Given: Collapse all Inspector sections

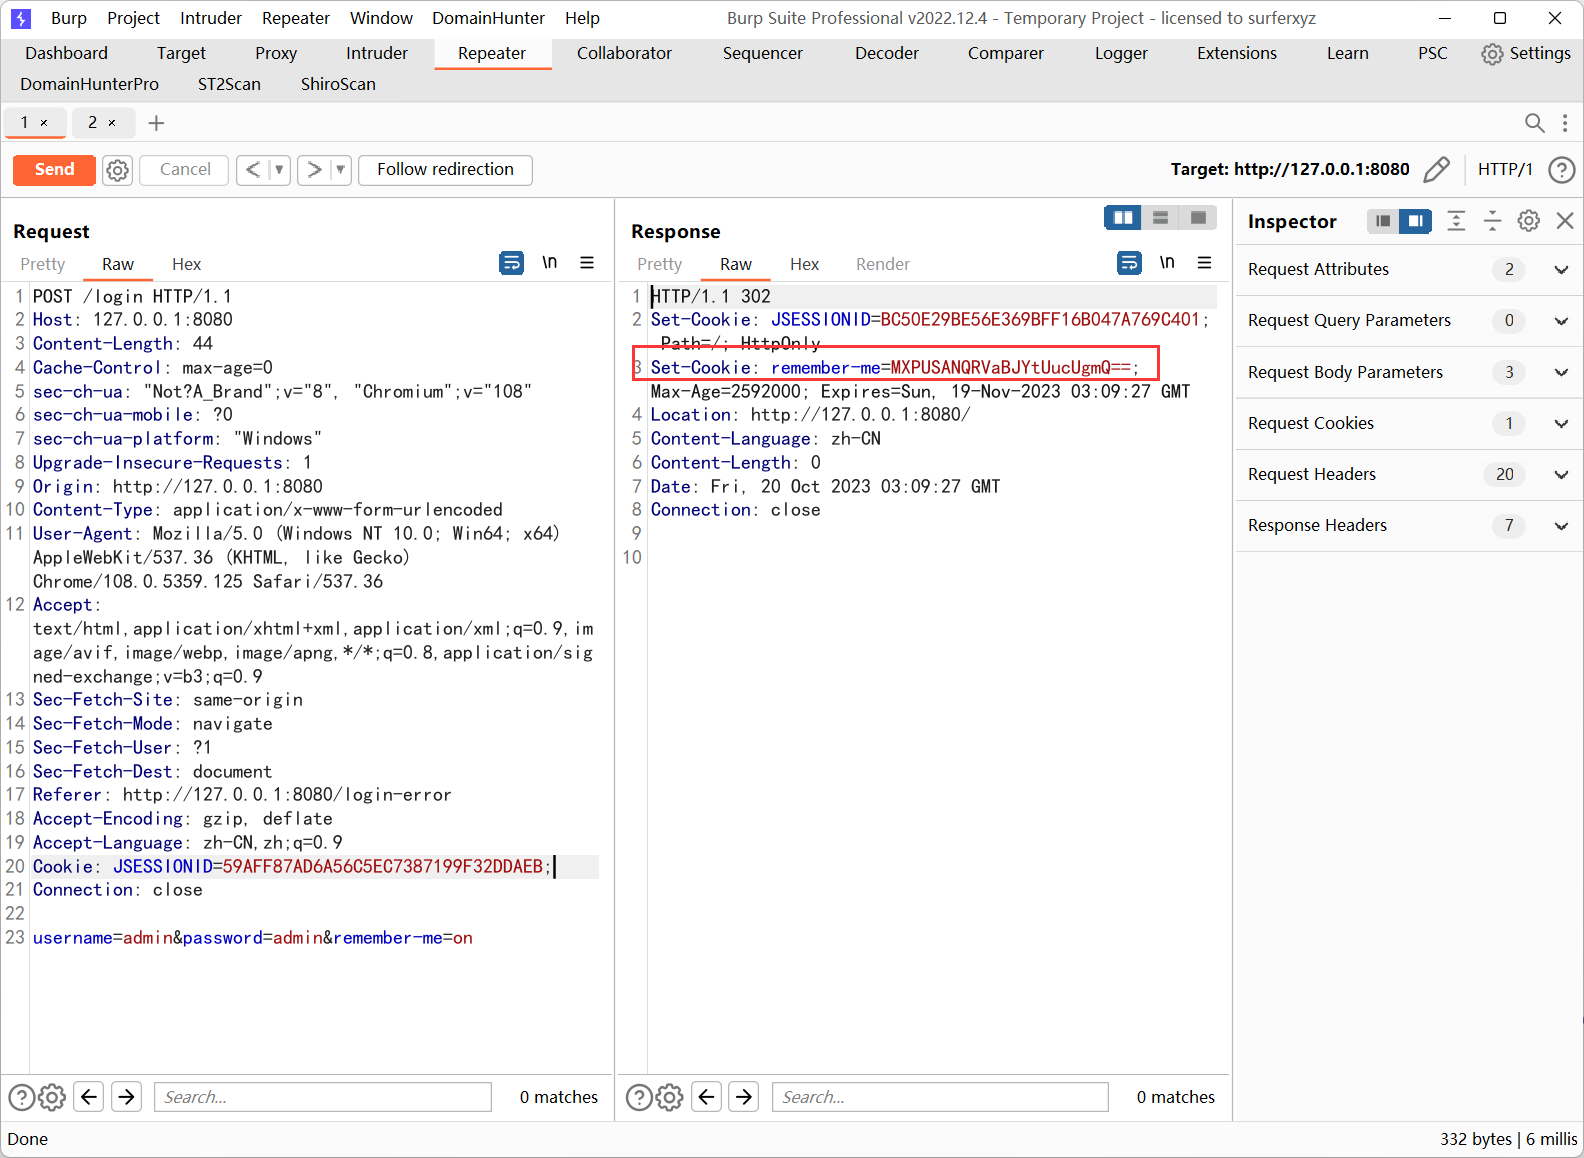Looking at the screenshot, I should 1492,221.
